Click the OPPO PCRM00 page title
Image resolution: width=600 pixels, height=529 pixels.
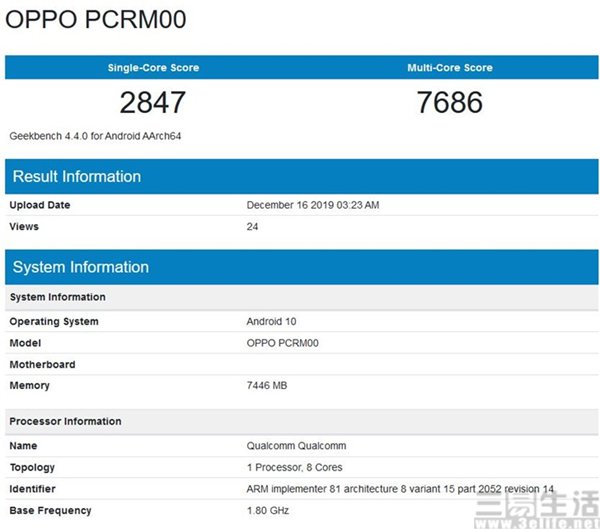pos(97,20)
